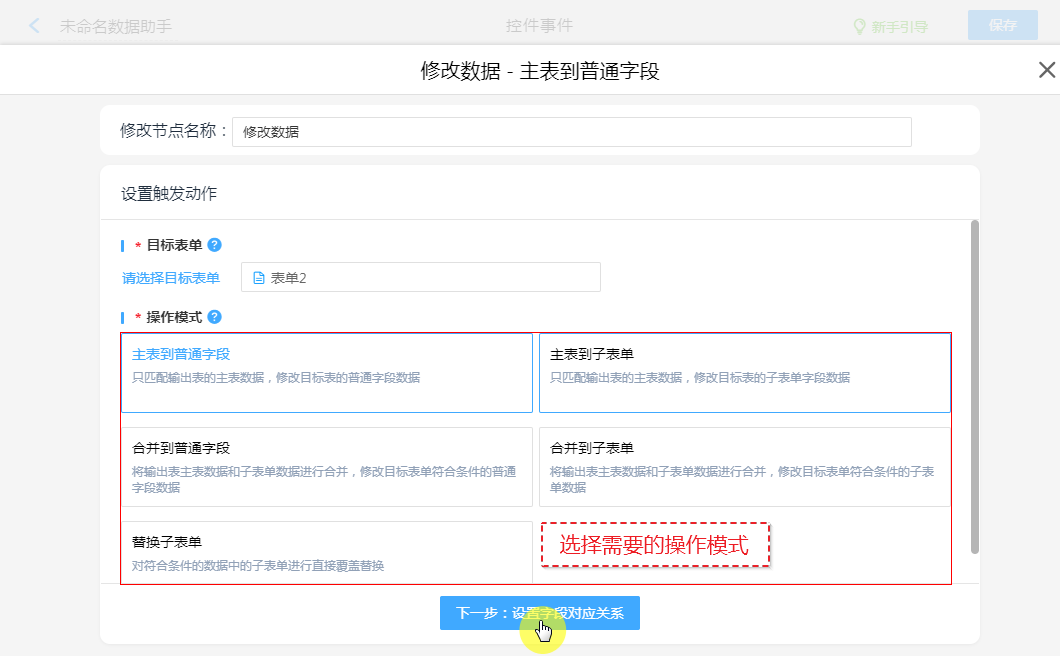1060x656 pixels.
Task: Open the 新手引导 beginner guide
Action: (x=890, y=27)
